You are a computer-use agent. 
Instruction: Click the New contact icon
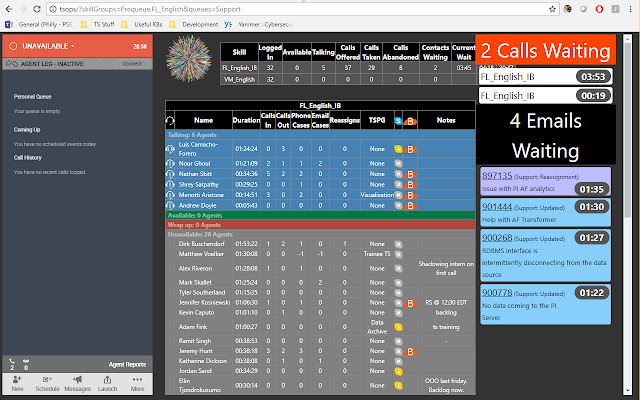pos(16,384)
